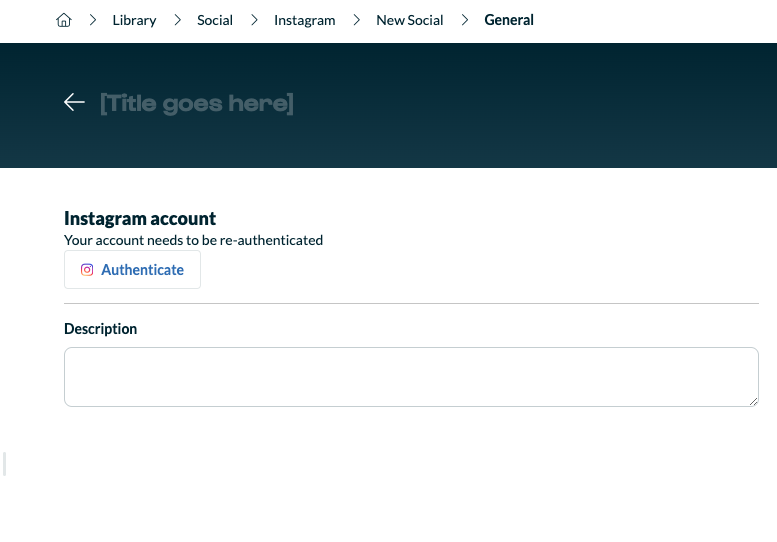This screenshot has height=542, width=777.
Task: Select the General breadcrumb item
Action: point(509,20)
